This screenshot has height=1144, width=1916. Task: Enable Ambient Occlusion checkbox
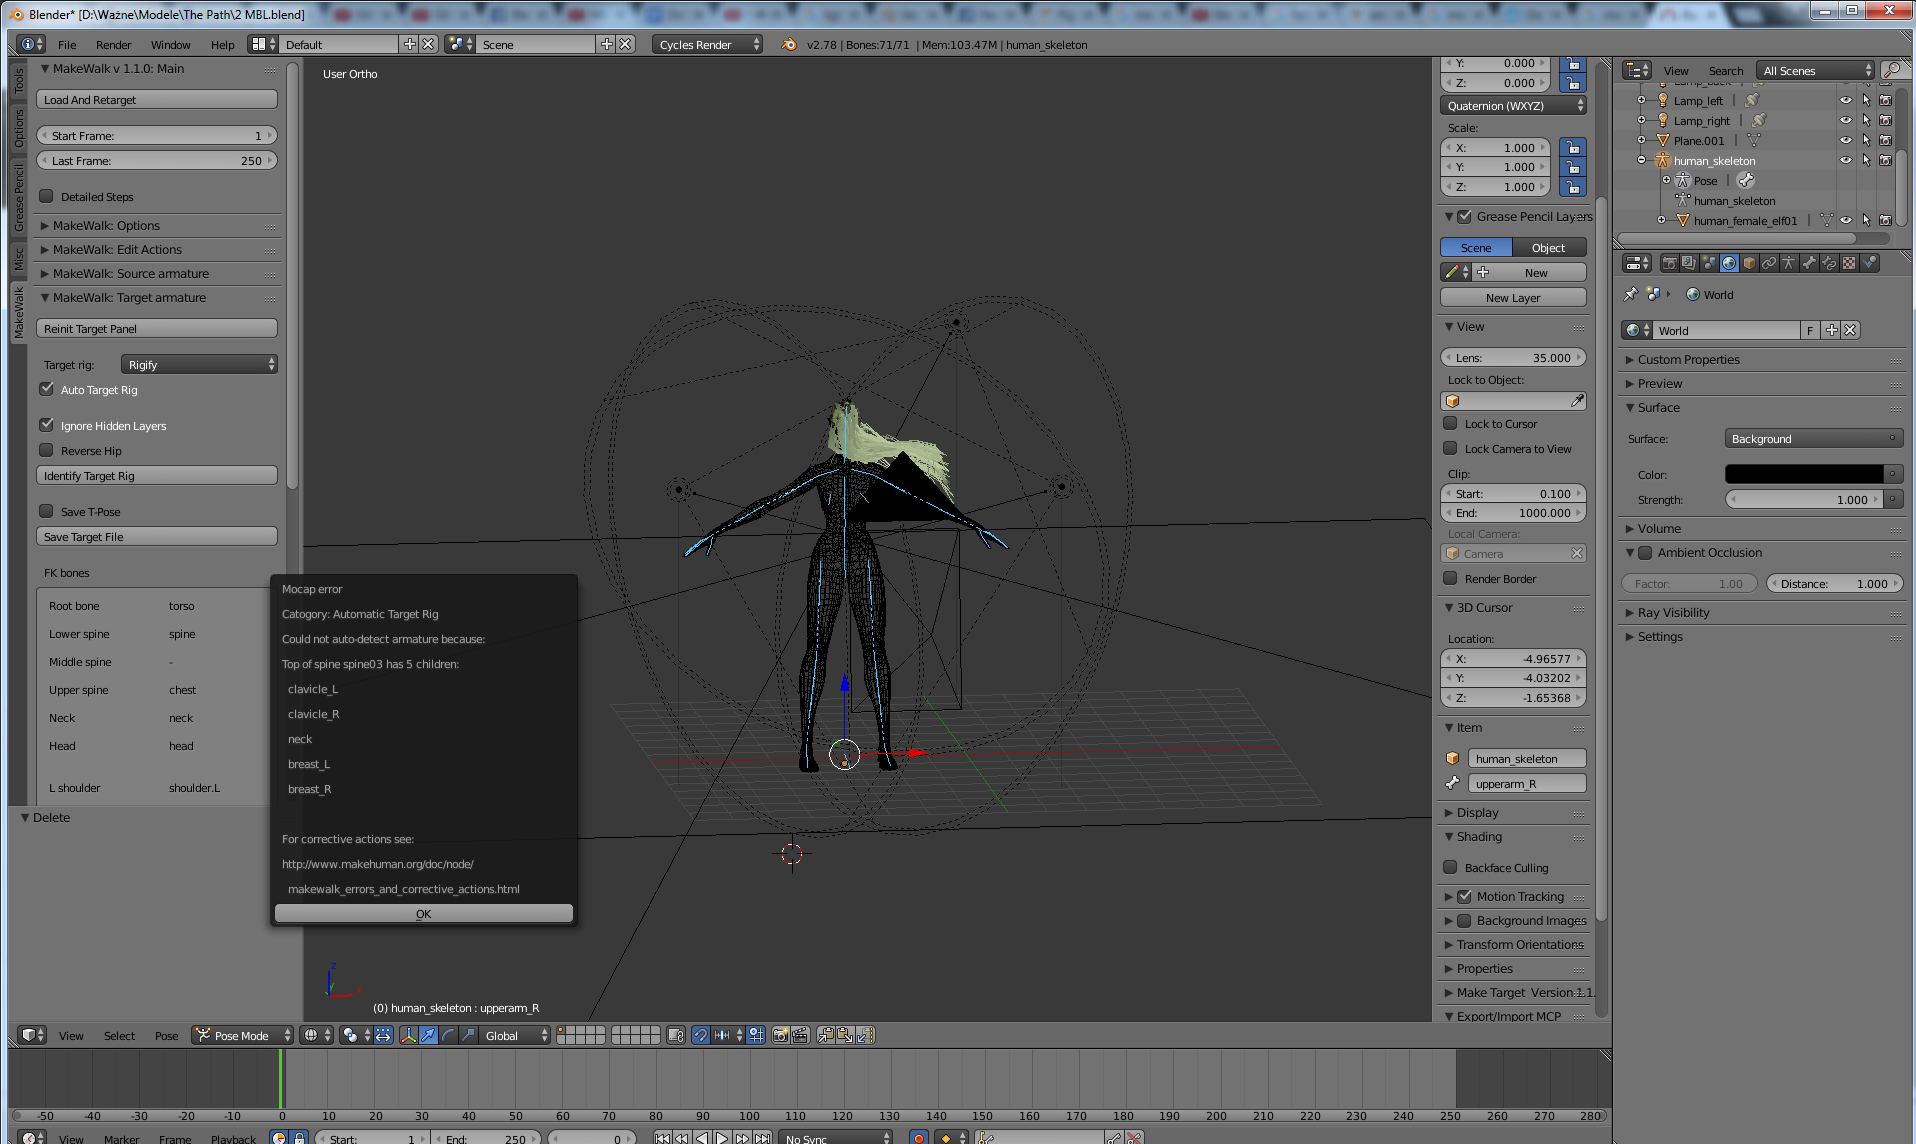tap(1645, 552)
